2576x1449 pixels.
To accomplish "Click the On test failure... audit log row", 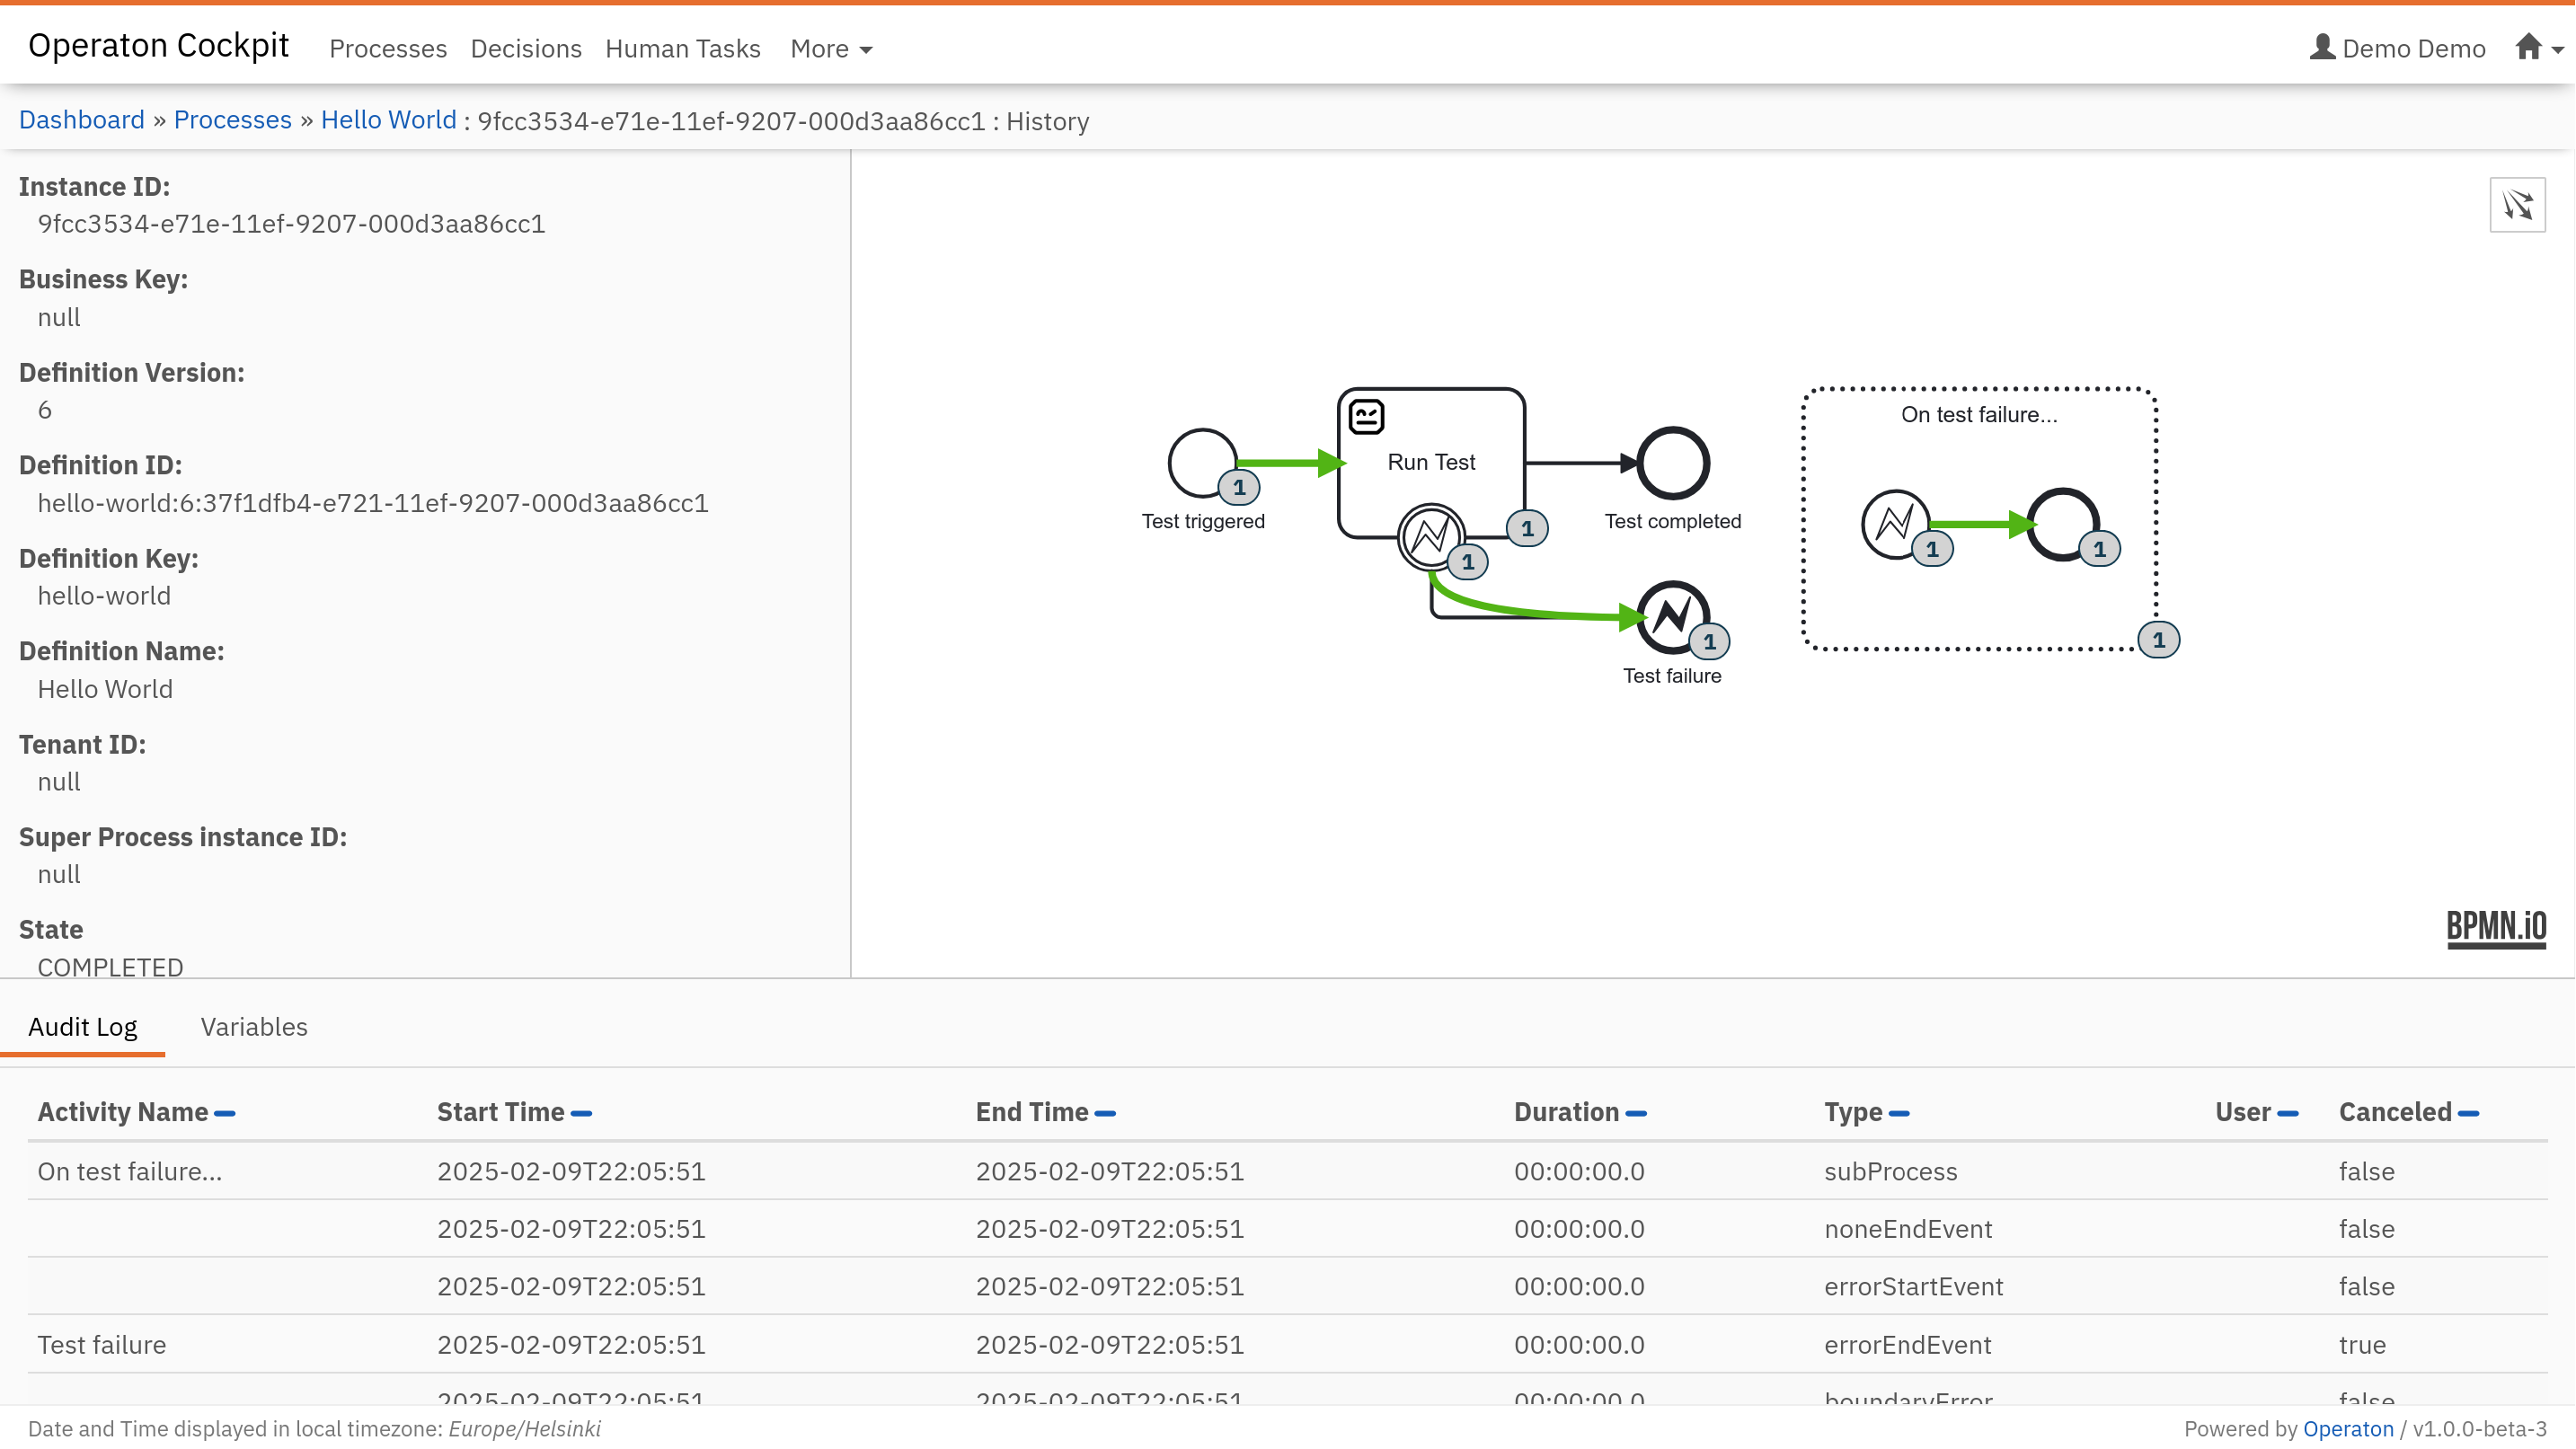I will click(1288, 1171).
